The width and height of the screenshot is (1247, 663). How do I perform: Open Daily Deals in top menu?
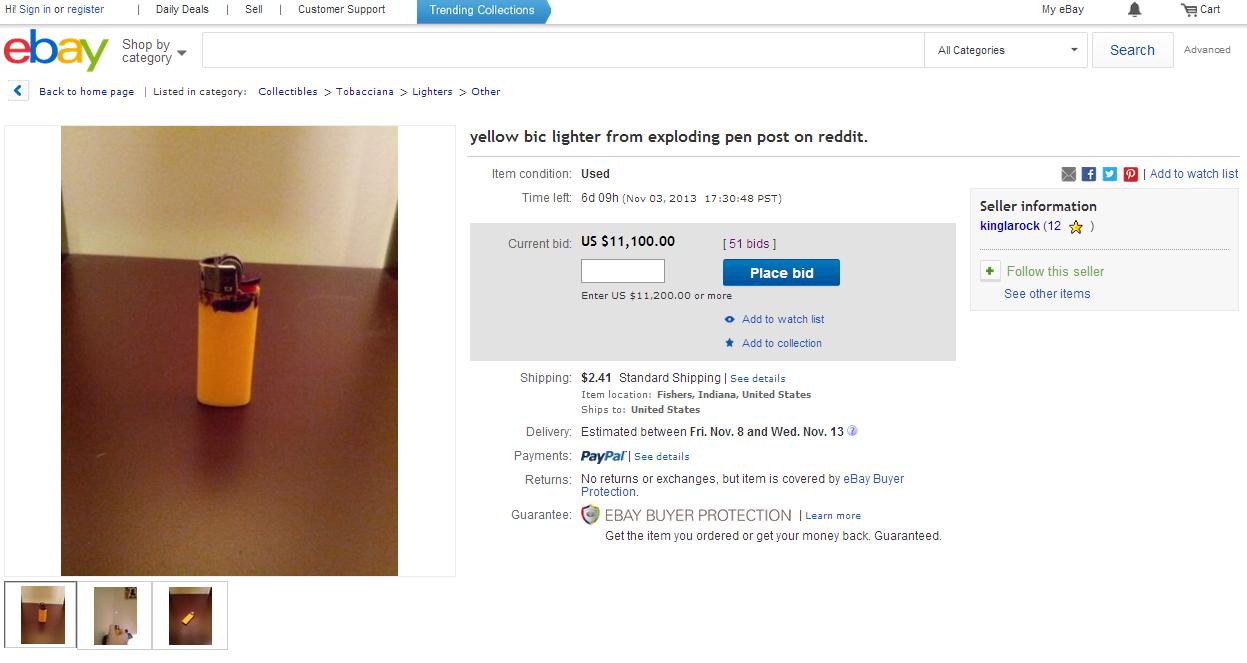(182, 10)
